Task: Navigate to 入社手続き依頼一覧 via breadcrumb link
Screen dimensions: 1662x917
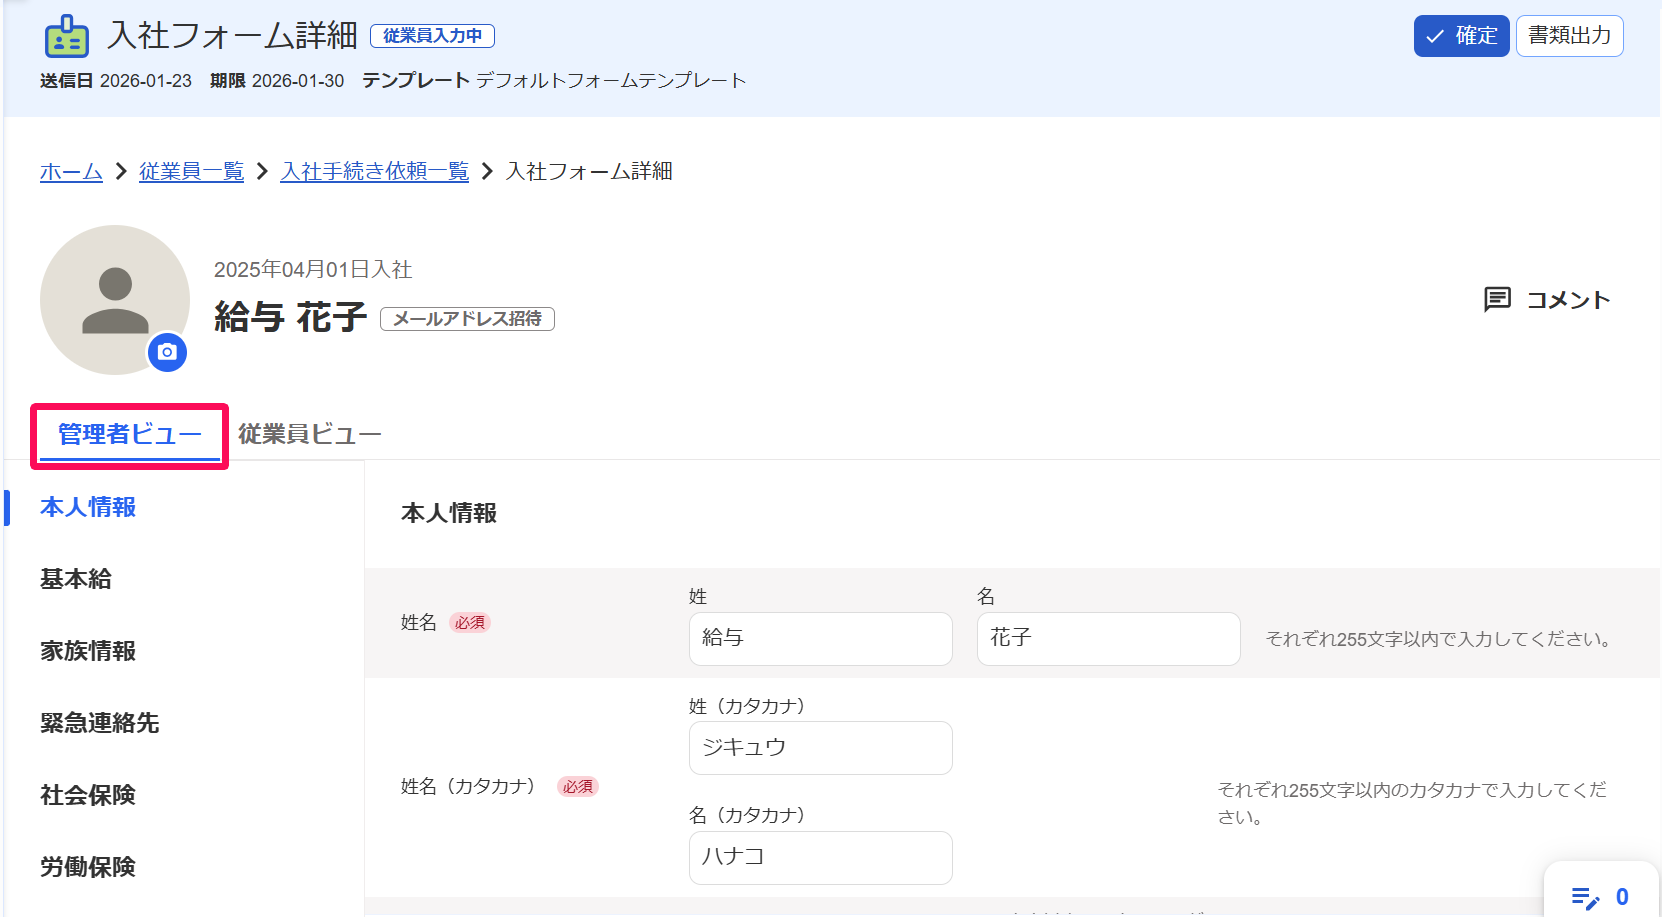Action: (374, 171)
